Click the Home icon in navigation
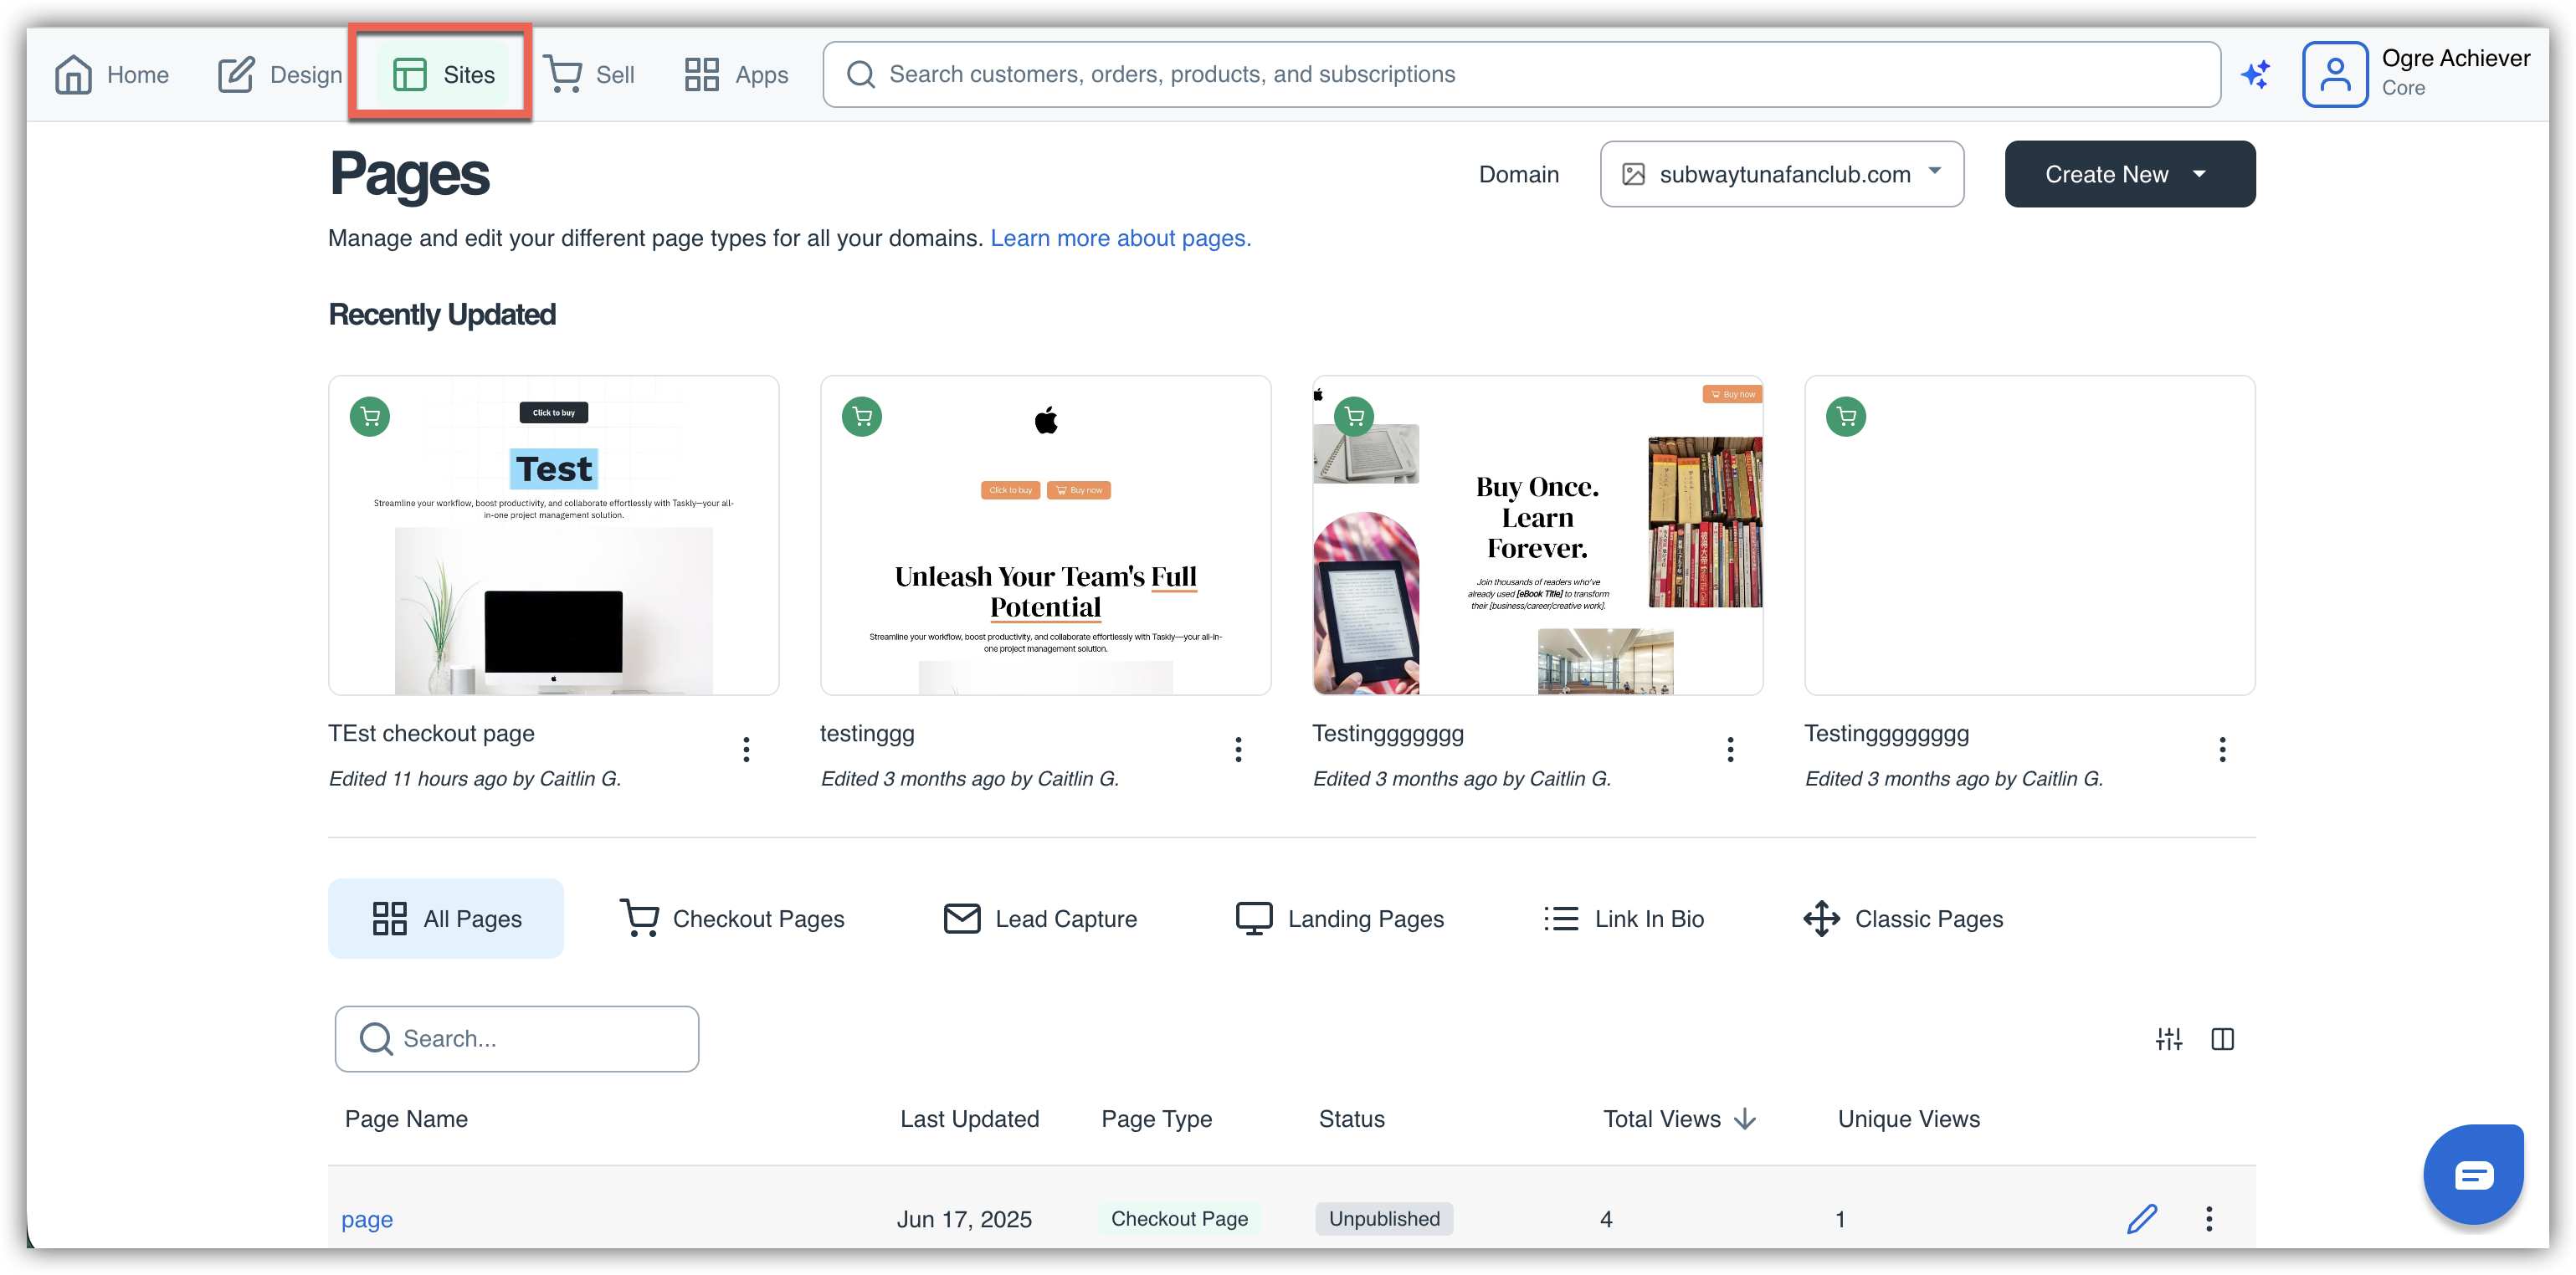2576x1275 pixels. tap(74, 75)
